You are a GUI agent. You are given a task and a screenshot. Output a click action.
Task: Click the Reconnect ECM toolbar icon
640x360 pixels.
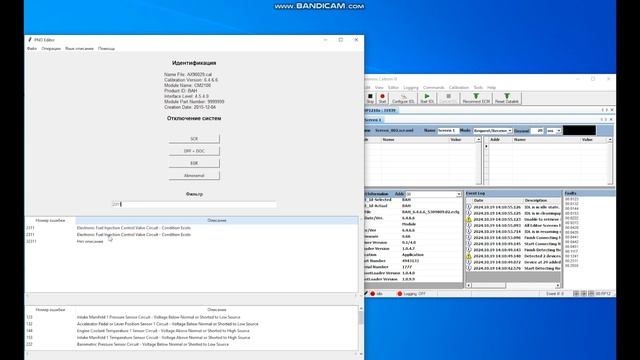[476, 98]
